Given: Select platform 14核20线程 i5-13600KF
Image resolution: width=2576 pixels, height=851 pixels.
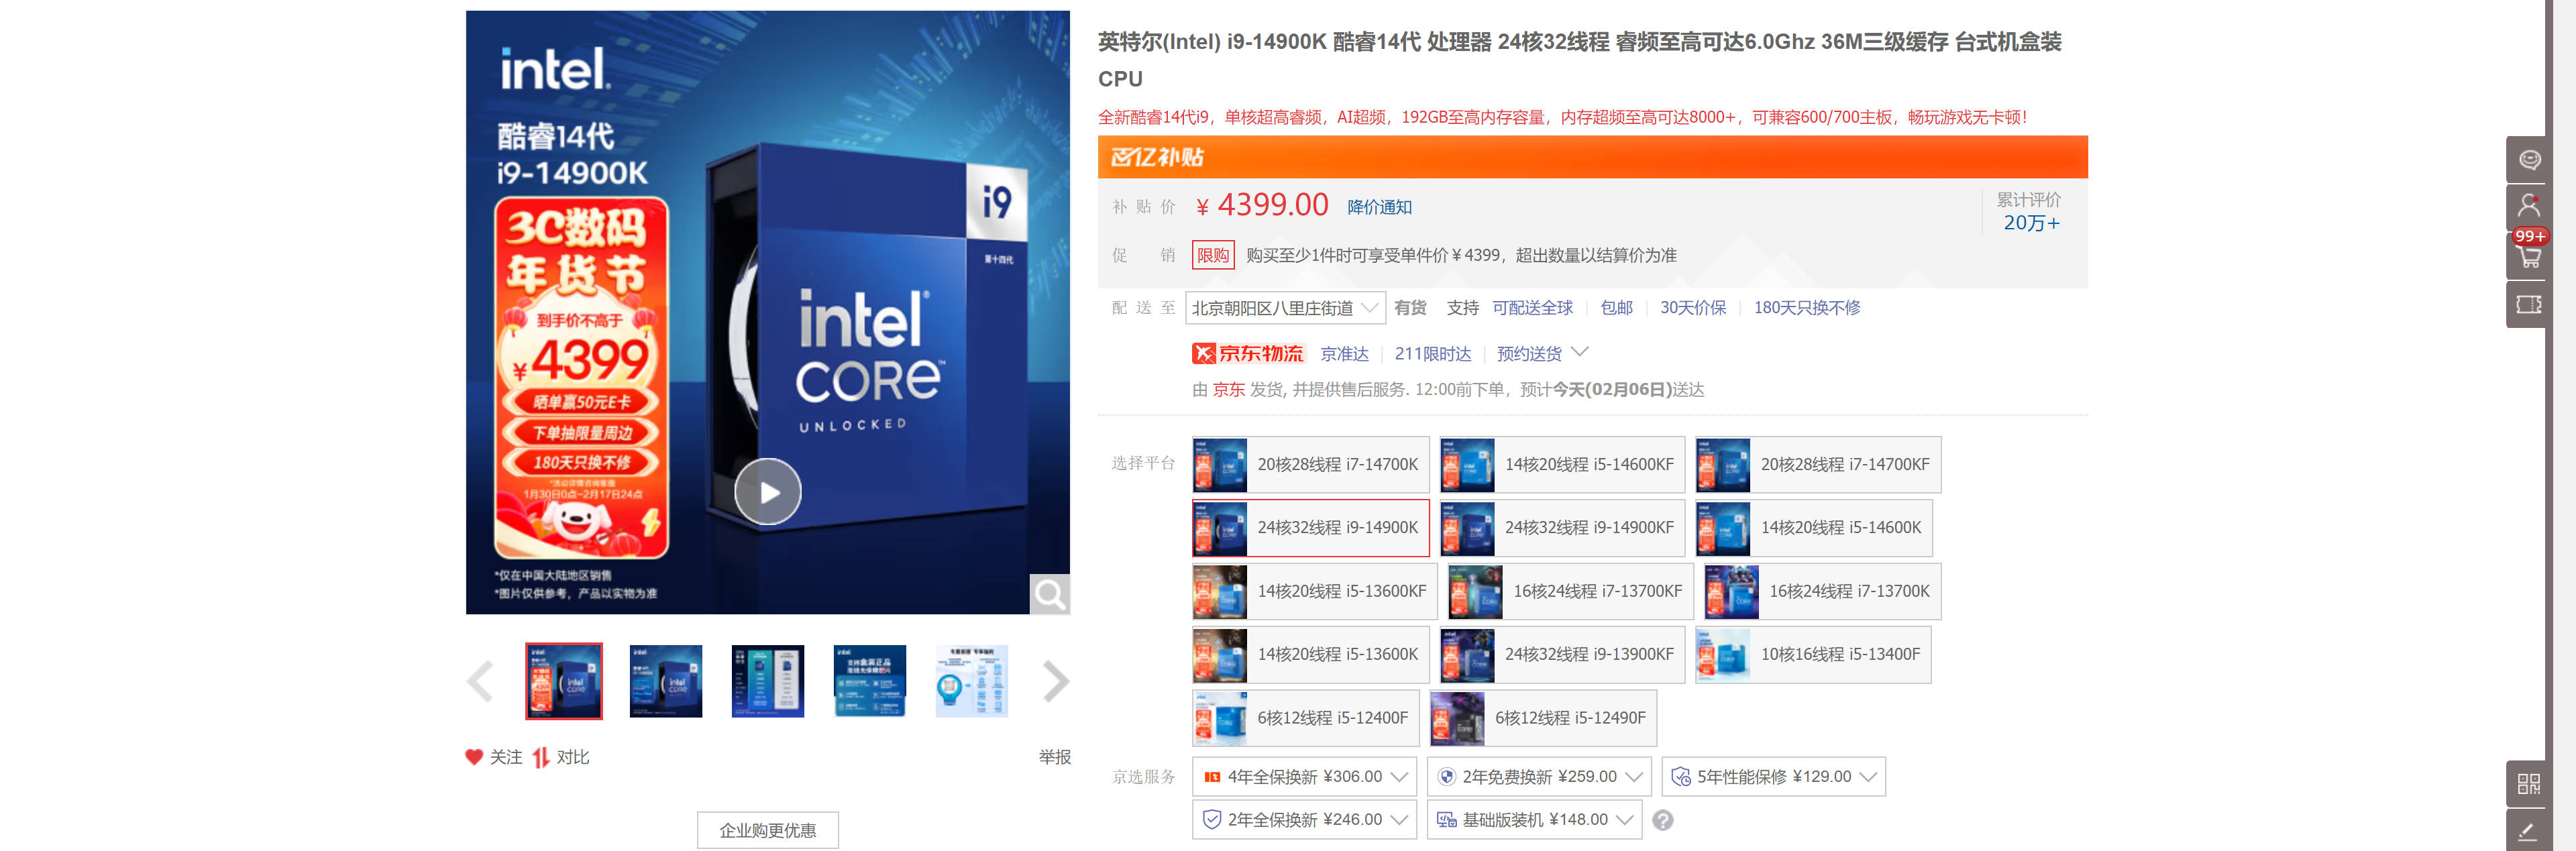Looking at the screenshot, I should [1315, 591].
